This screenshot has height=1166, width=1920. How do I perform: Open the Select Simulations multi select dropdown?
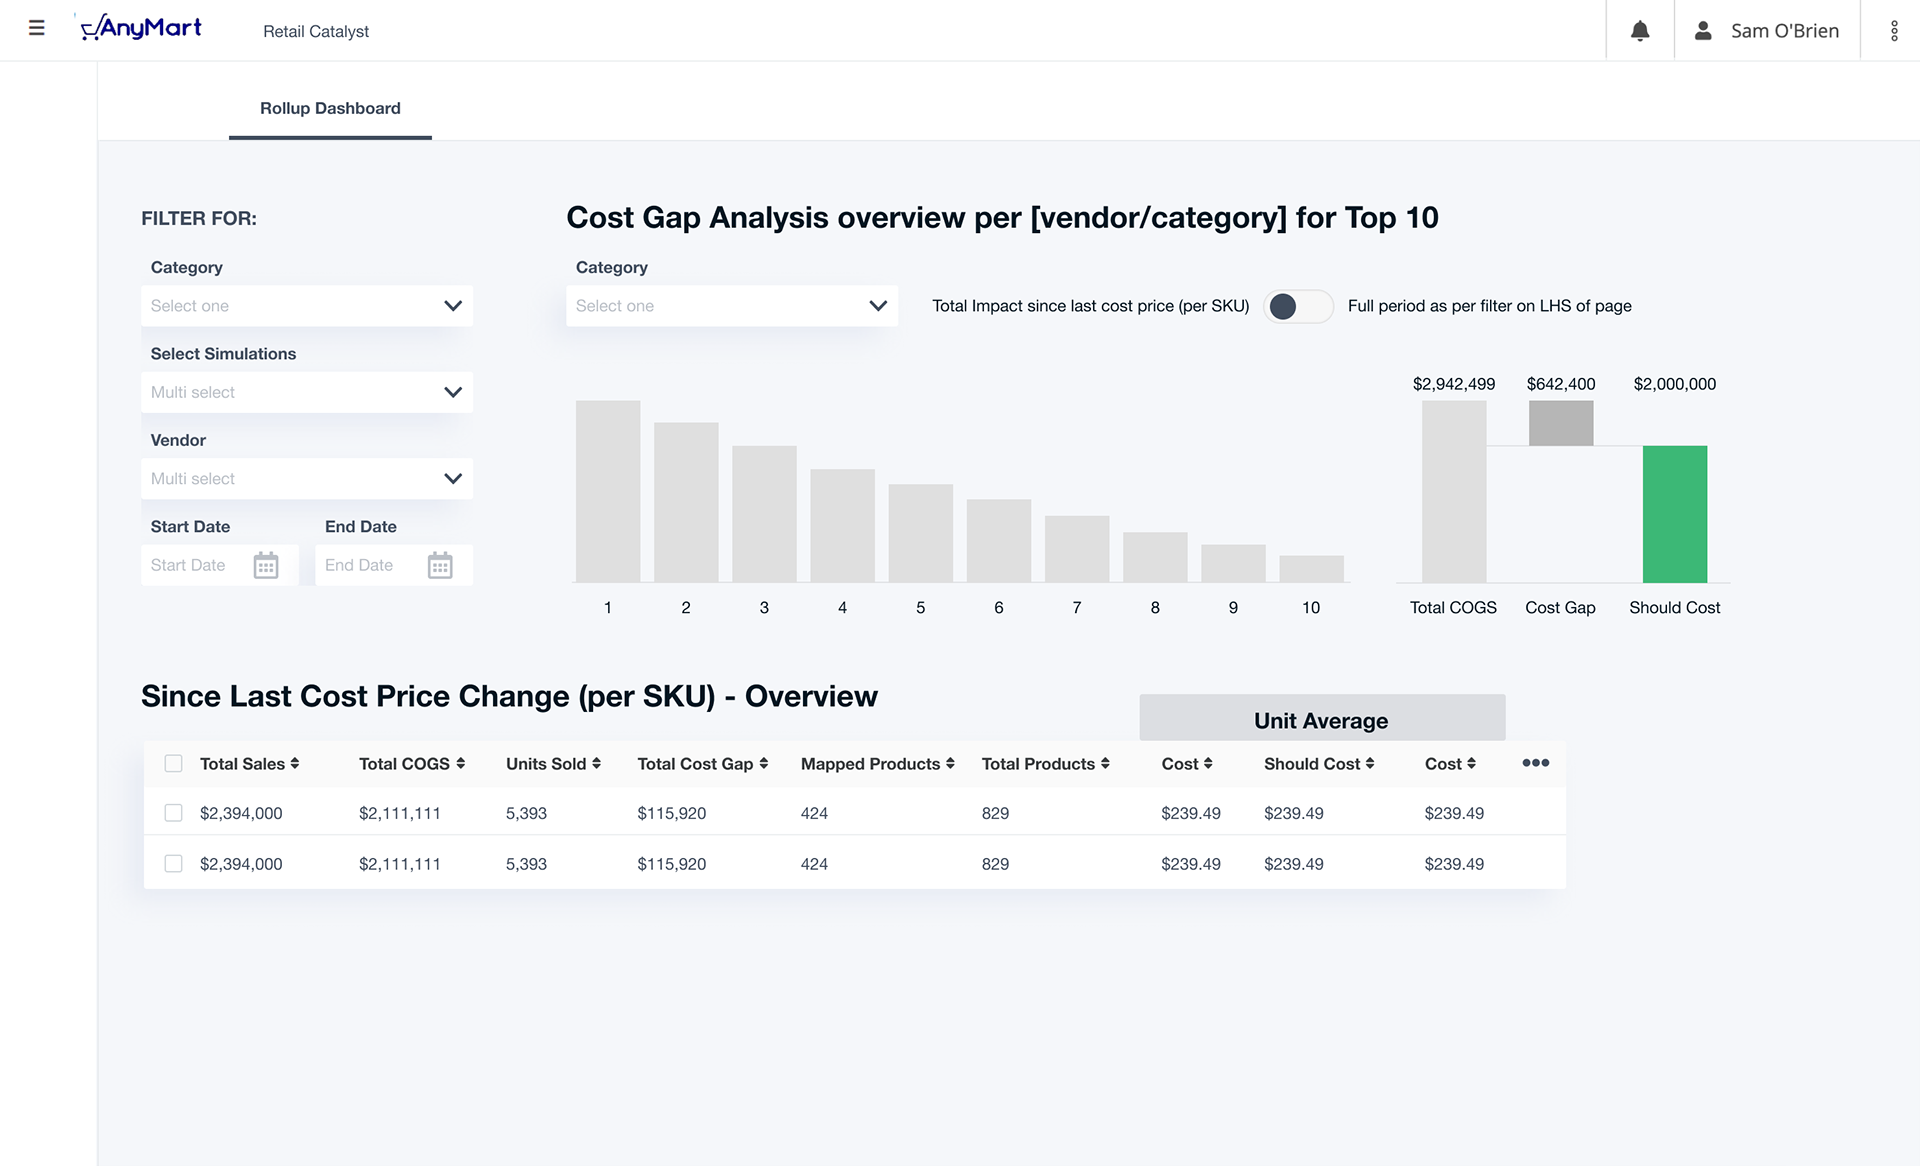306,392
